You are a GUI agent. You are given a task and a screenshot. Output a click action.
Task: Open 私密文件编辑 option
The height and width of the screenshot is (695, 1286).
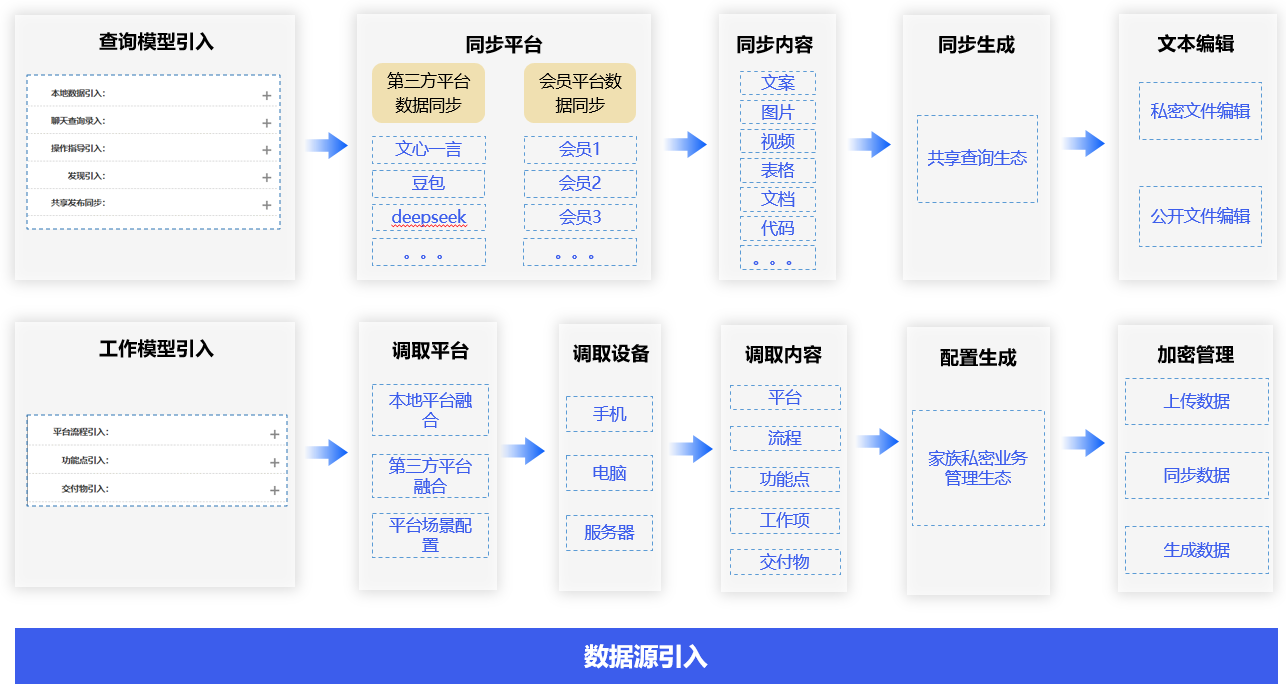click(x=1200, y=111)
